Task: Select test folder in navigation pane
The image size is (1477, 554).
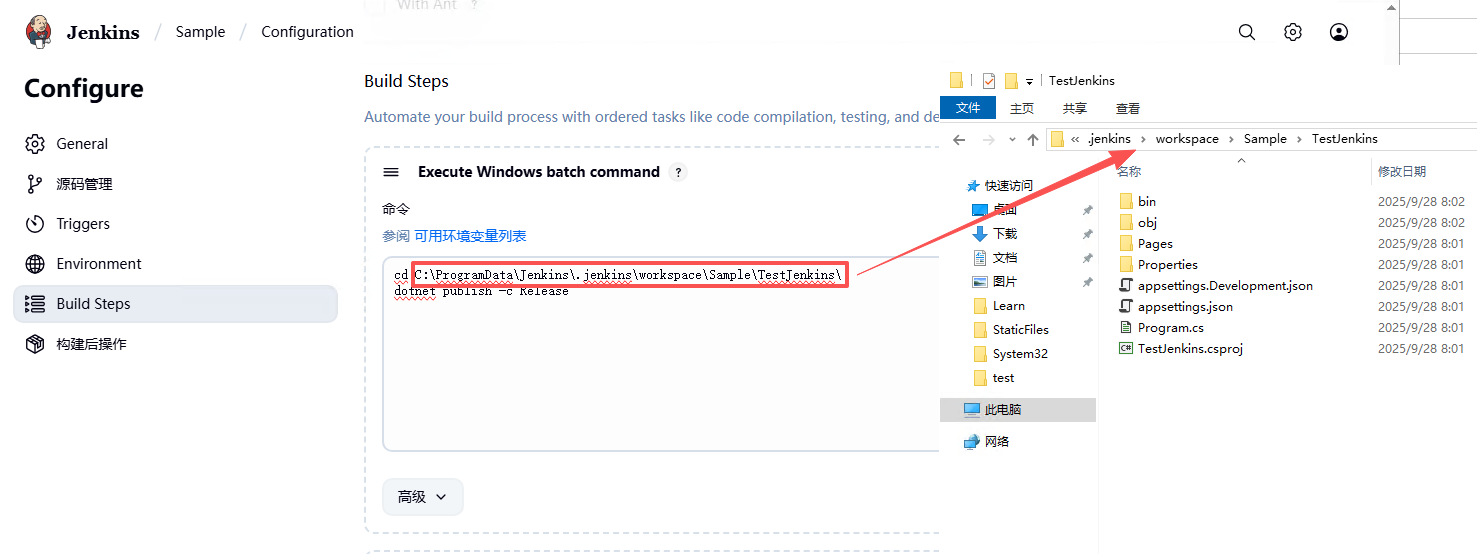Action: [x=1004, y=378]
